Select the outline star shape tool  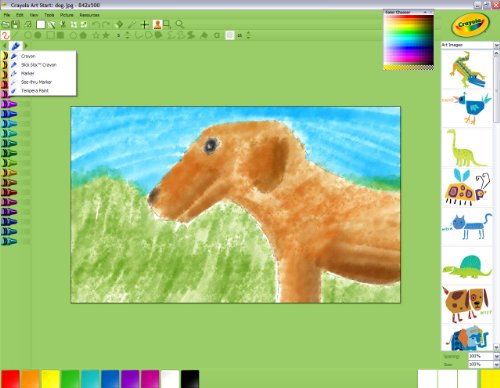tap(96, 35)
